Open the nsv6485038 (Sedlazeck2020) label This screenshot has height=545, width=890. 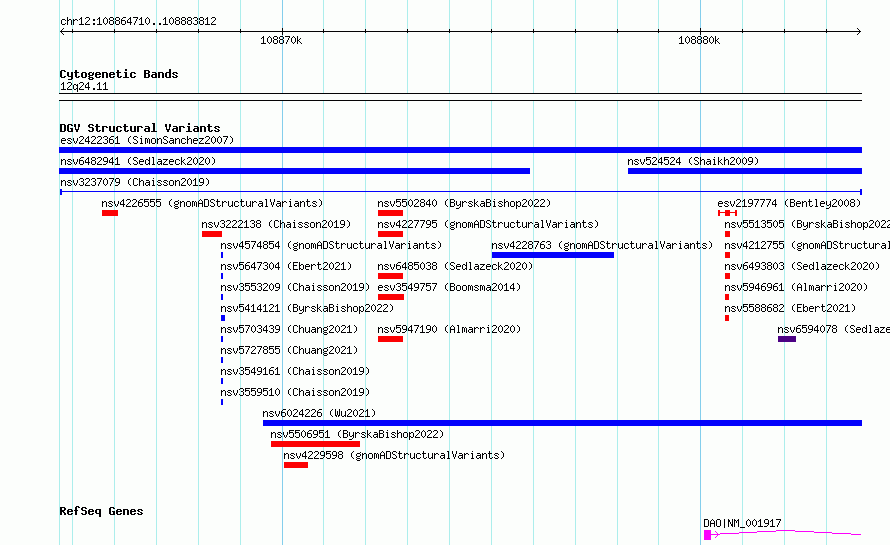pos(455,266)
